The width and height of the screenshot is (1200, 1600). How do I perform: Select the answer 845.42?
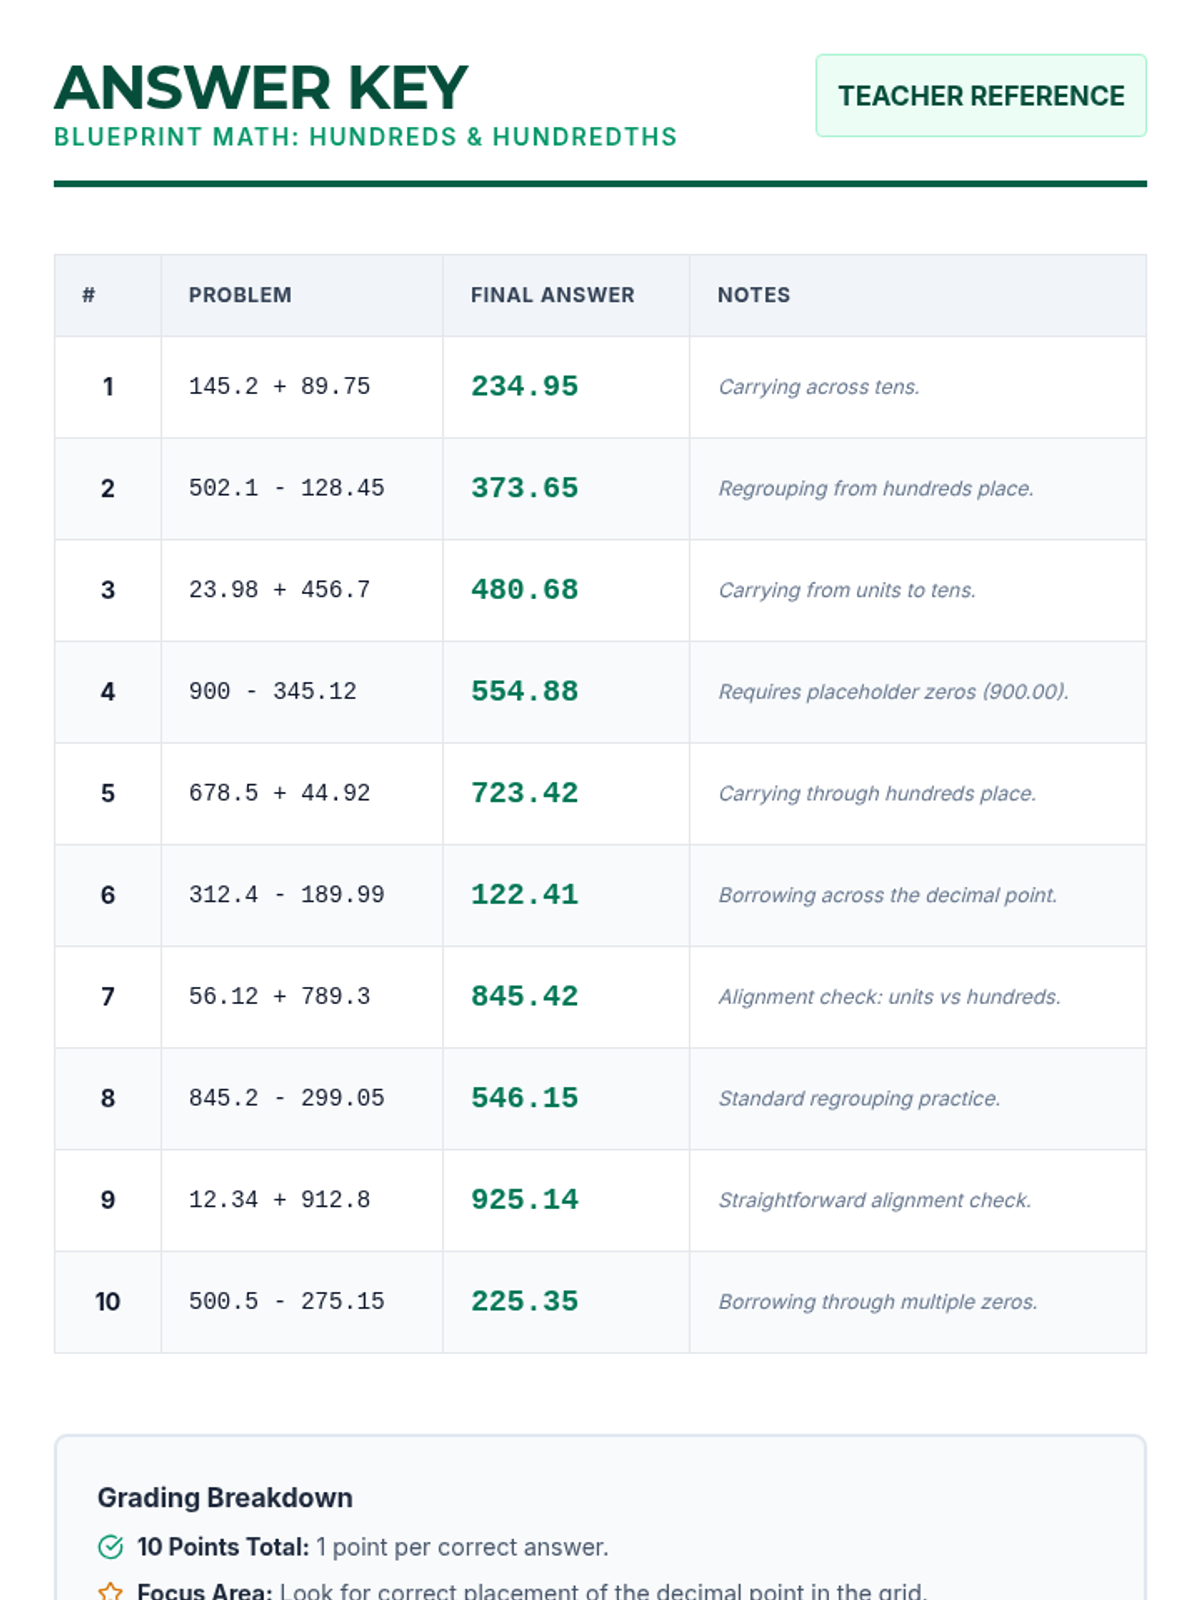point(524,997)
